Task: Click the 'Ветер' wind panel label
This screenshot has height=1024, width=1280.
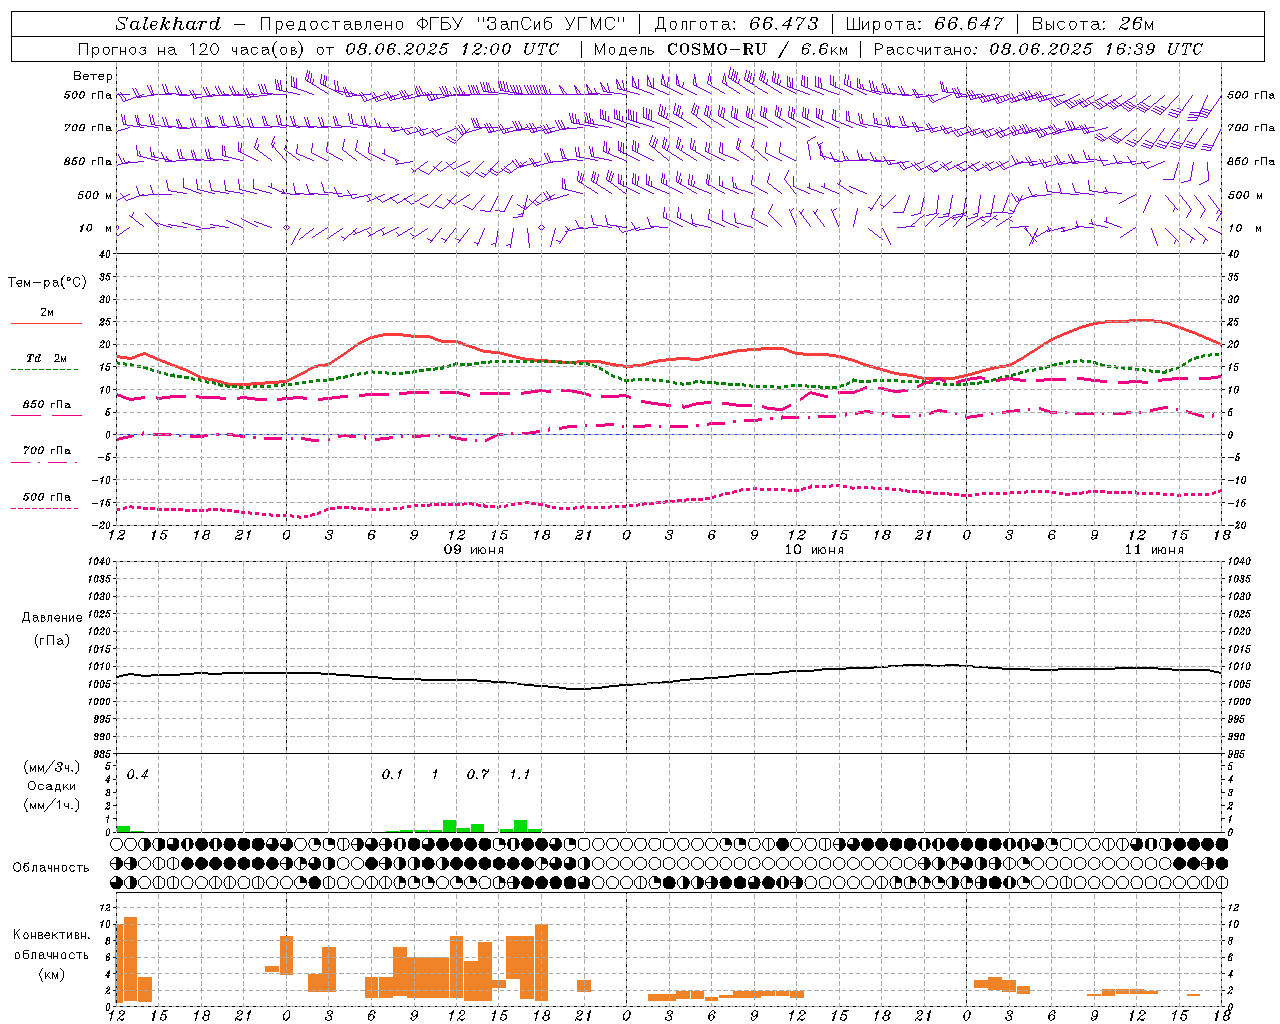Action: 93,76
